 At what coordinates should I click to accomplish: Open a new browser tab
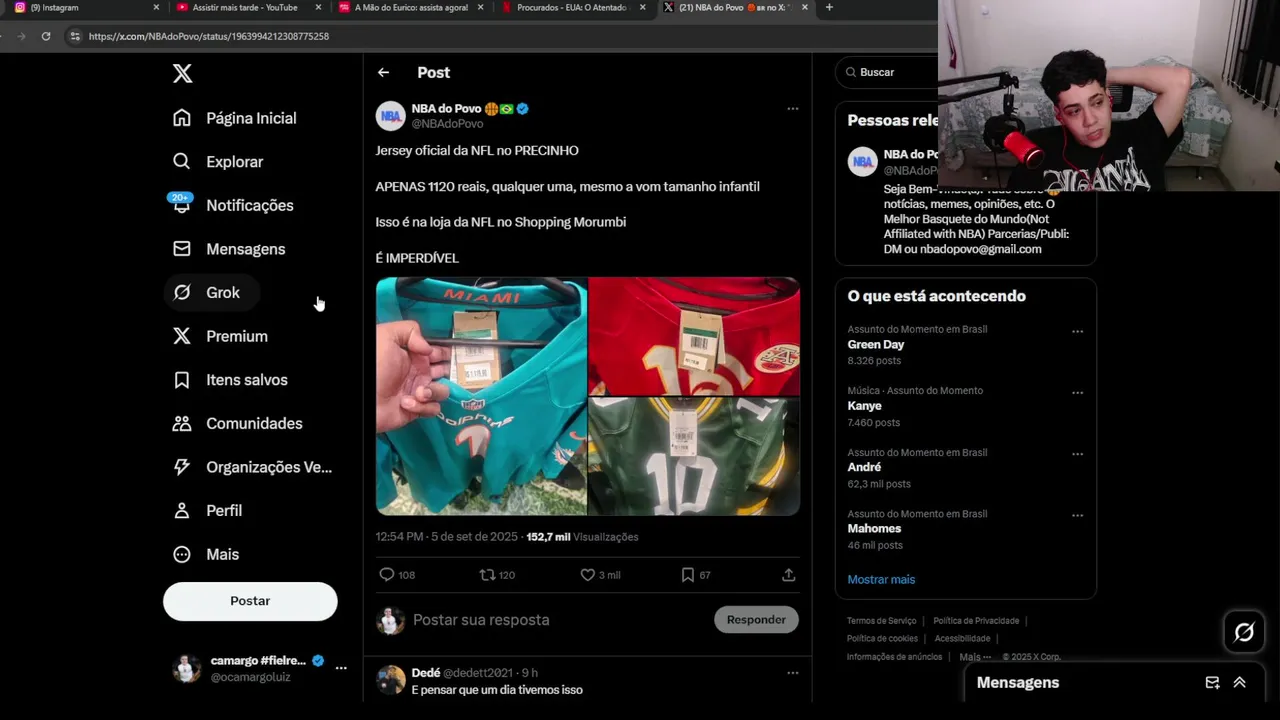click(x=829, y=7)
